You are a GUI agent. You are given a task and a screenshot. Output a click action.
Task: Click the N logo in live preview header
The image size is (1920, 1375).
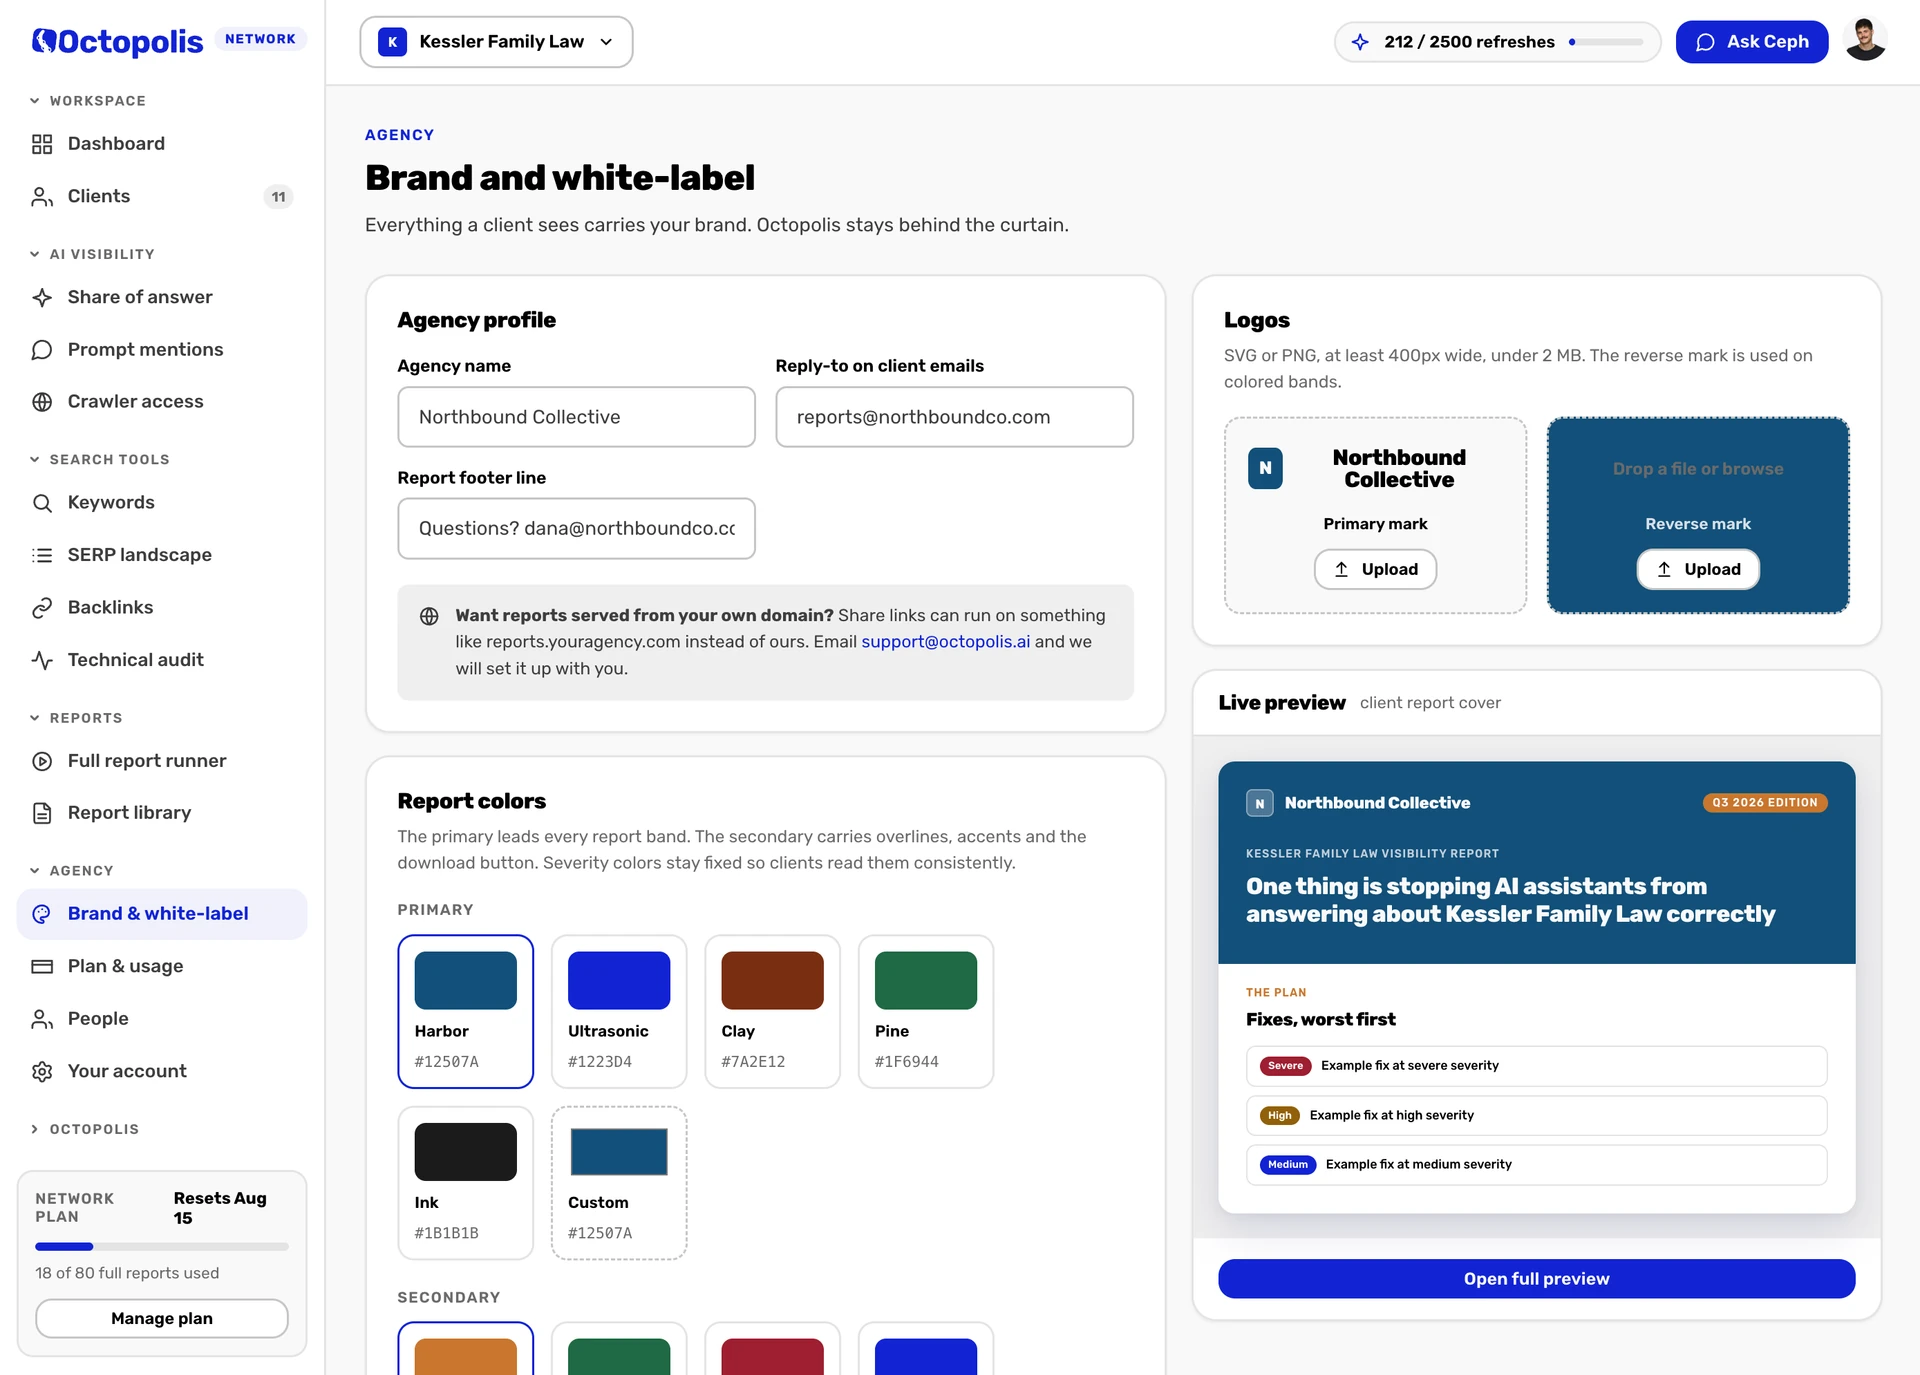(x=1260, y=803)
